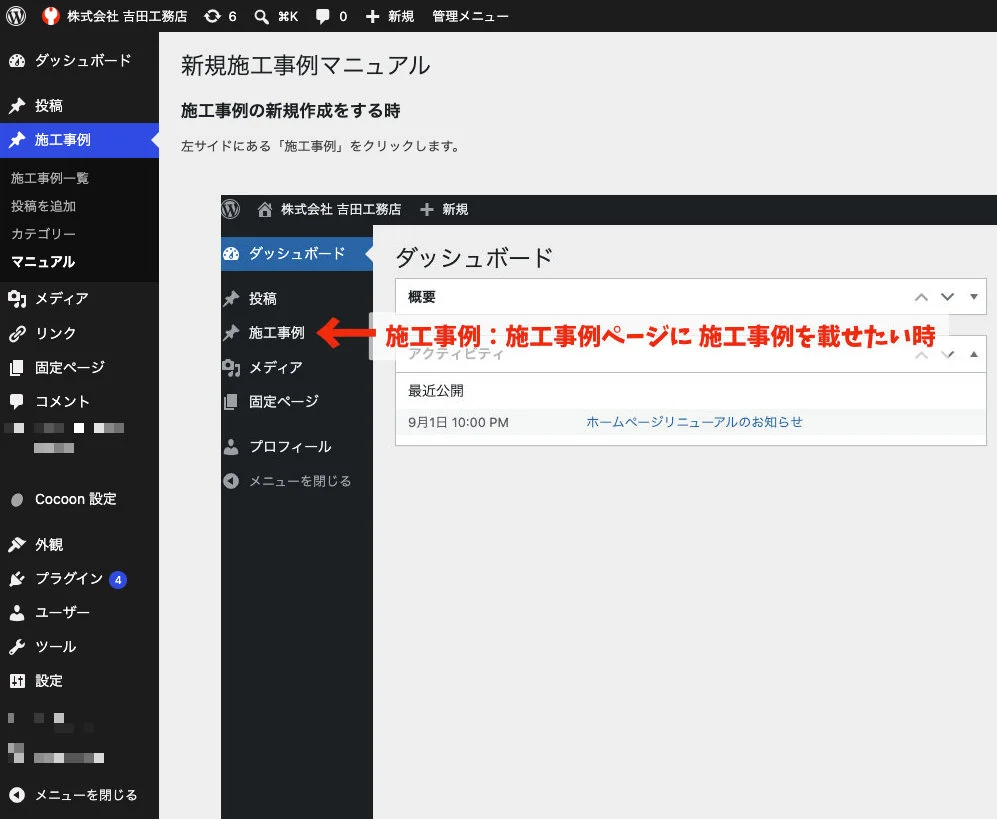Move 概要 panel down with down chevron
The image size is (997, 819).
(947, 297)
